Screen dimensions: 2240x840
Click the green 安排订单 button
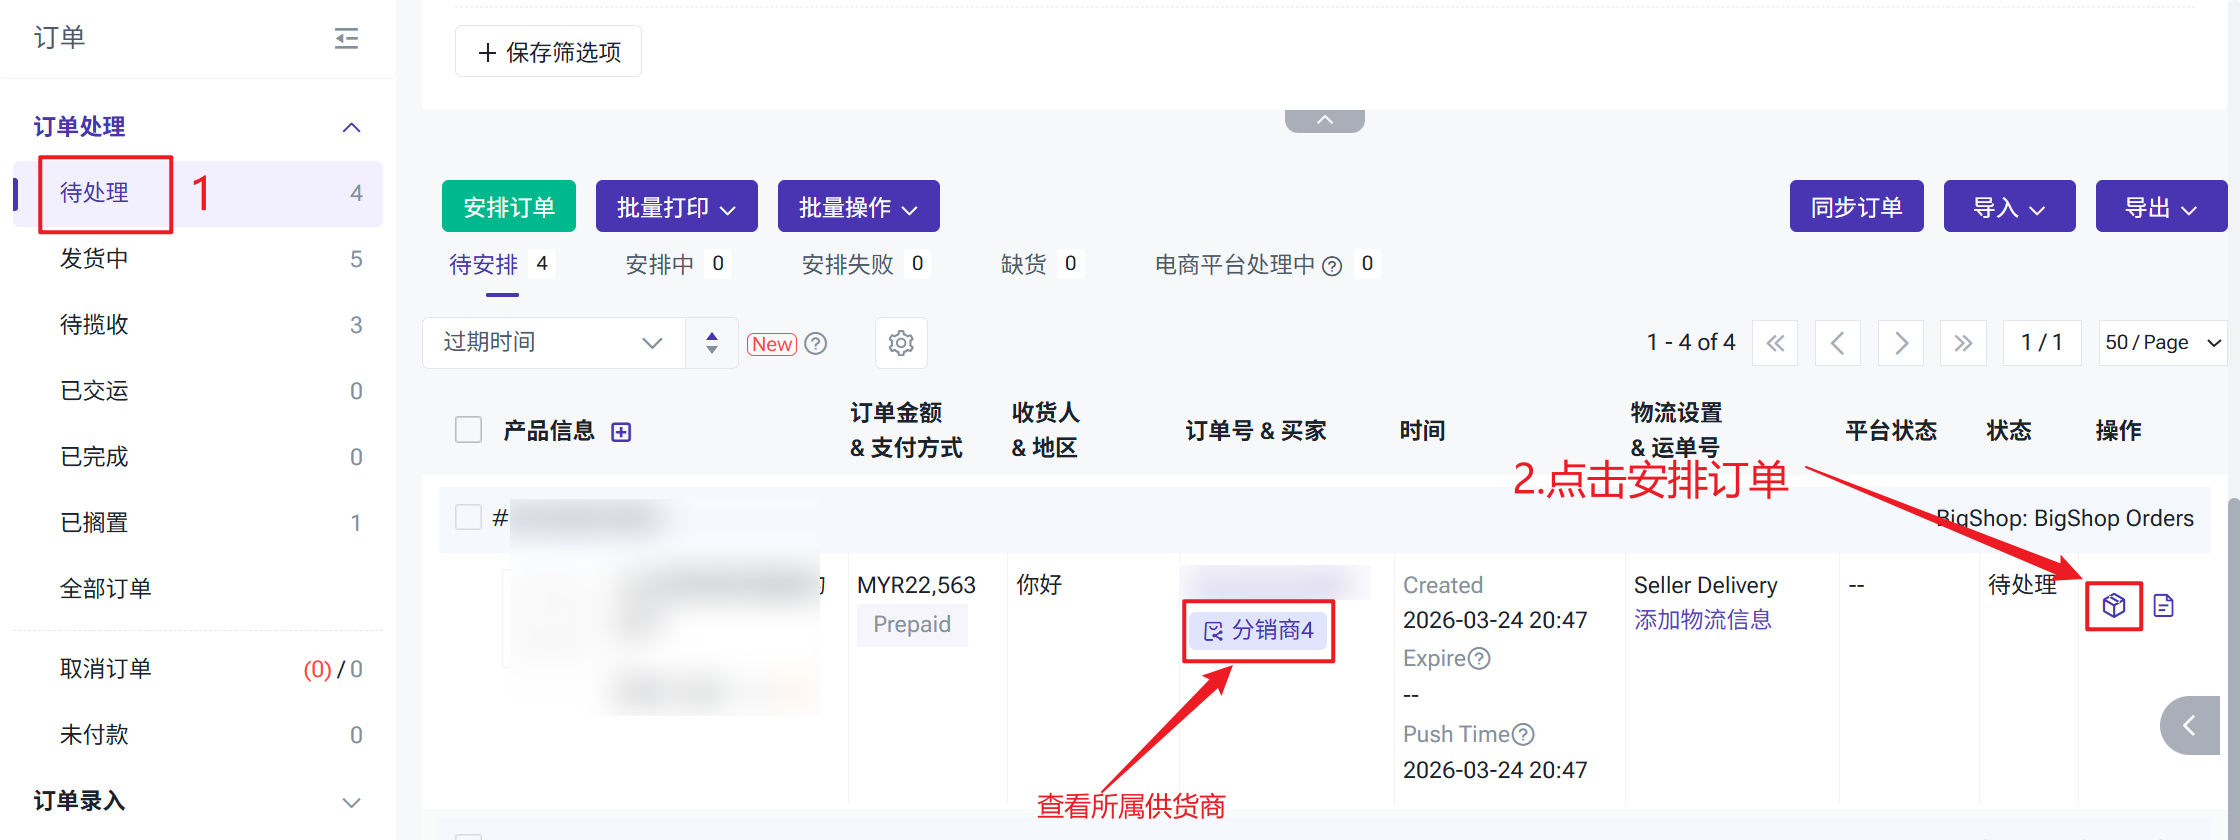pyautogui.click(x=509, y=207)
